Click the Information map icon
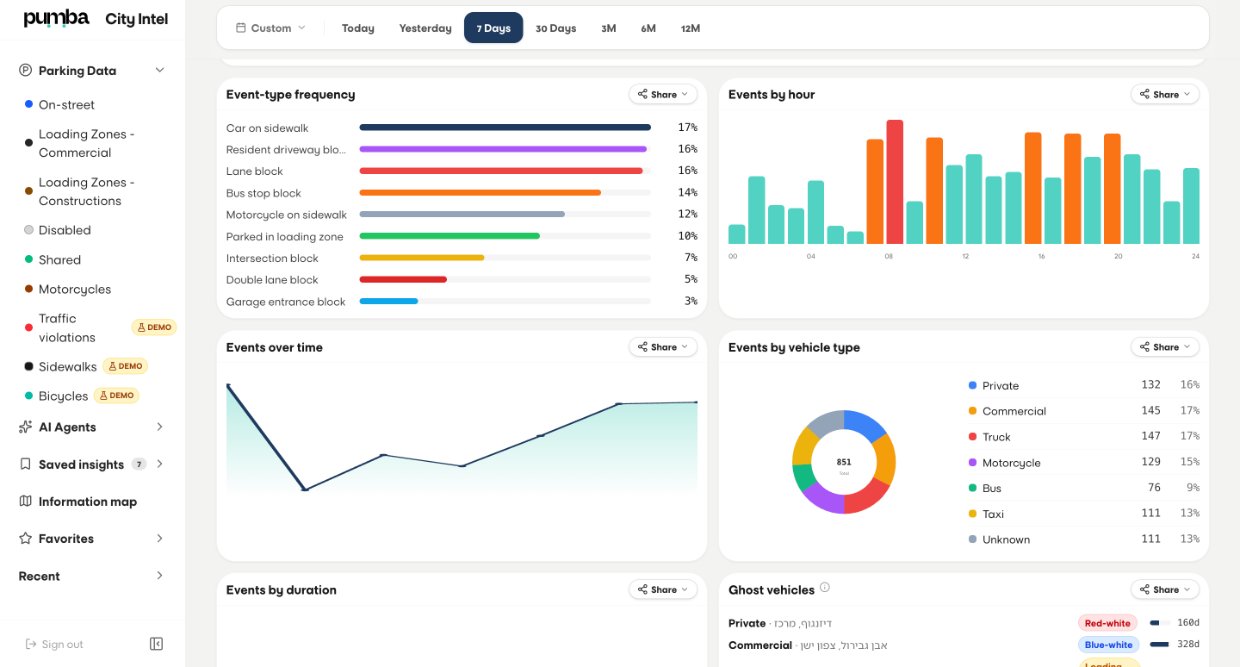The image size is (1240, 667). pos(26,501)
